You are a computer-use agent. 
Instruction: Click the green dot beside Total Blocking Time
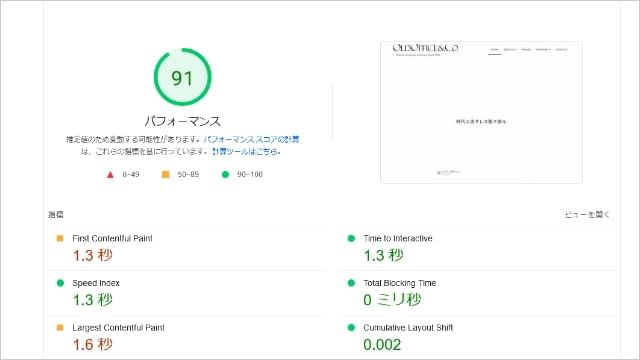351,283
